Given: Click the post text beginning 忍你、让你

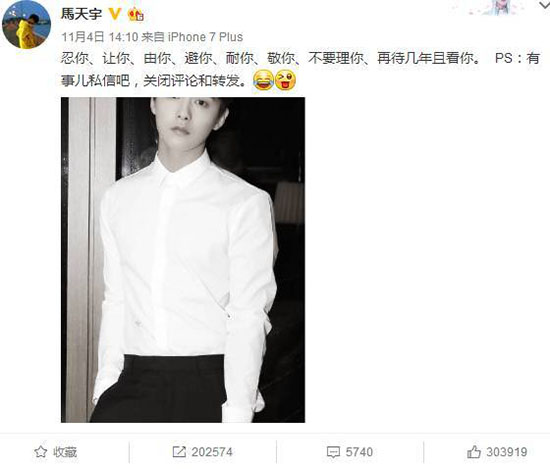Looking at the screenshot, I should 300,69.
